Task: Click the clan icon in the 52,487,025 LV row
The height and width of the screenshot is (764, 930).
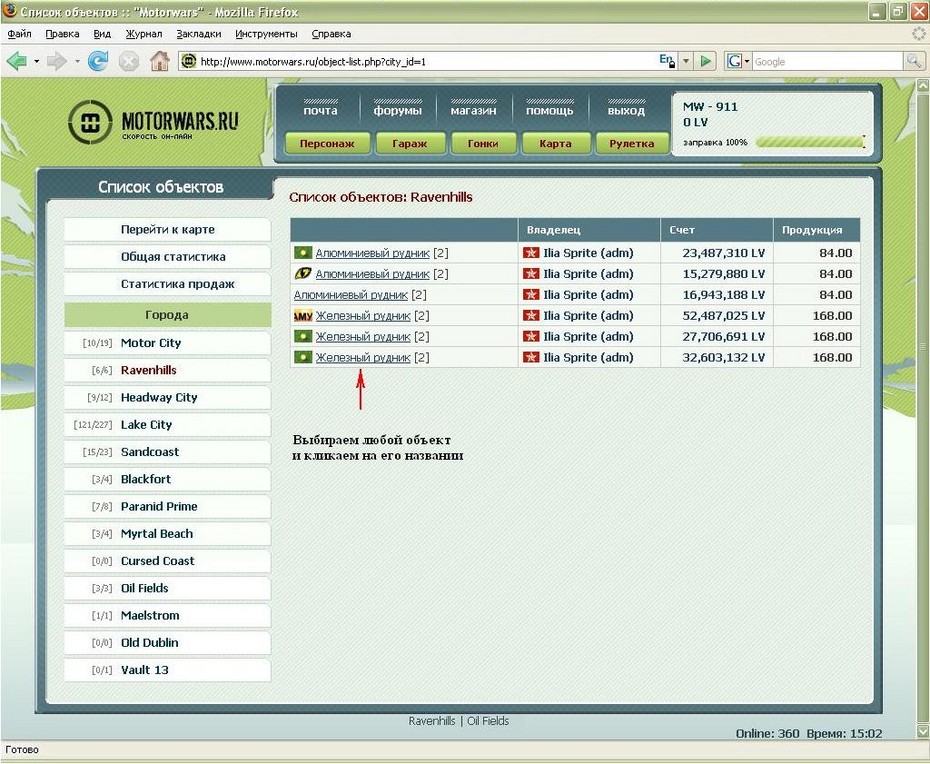Action: pyautogui.click(x=303, y=316)
